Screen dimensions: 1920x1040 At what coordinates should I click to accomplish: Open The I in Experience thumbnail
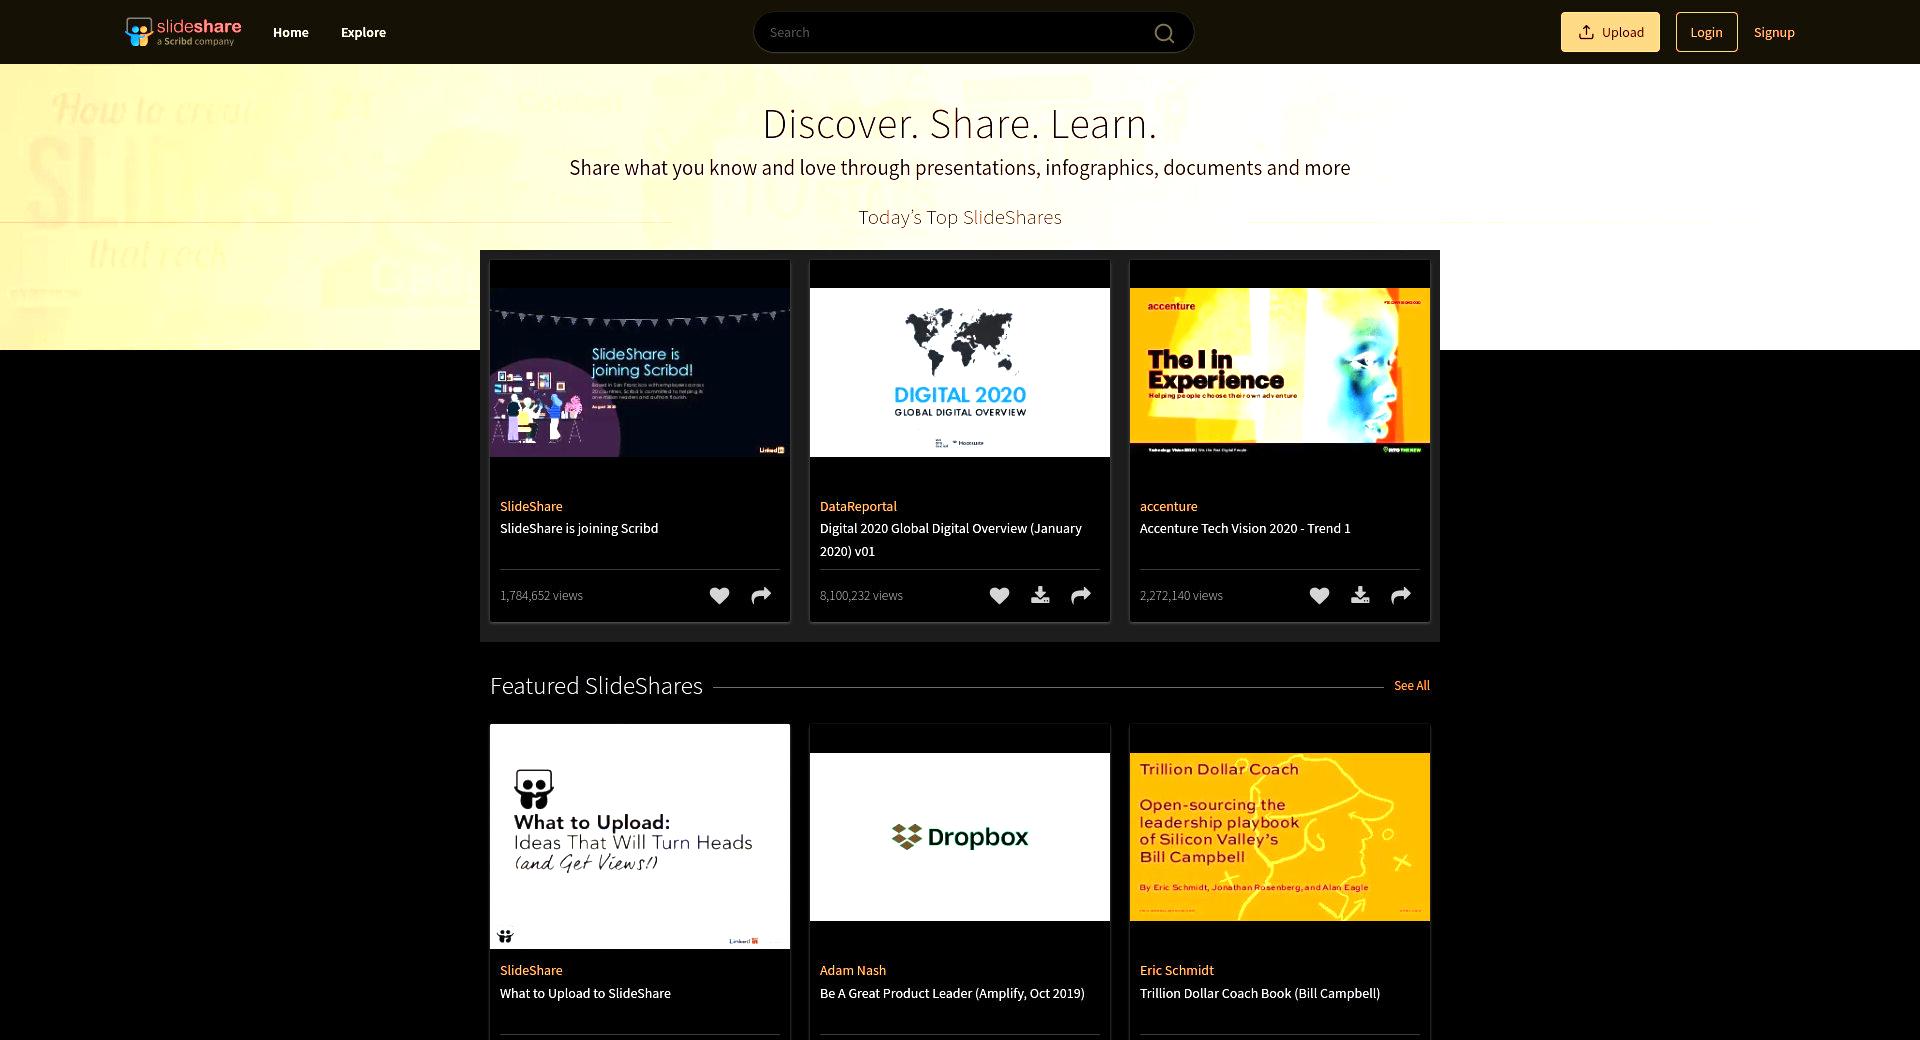[1280, 372]
